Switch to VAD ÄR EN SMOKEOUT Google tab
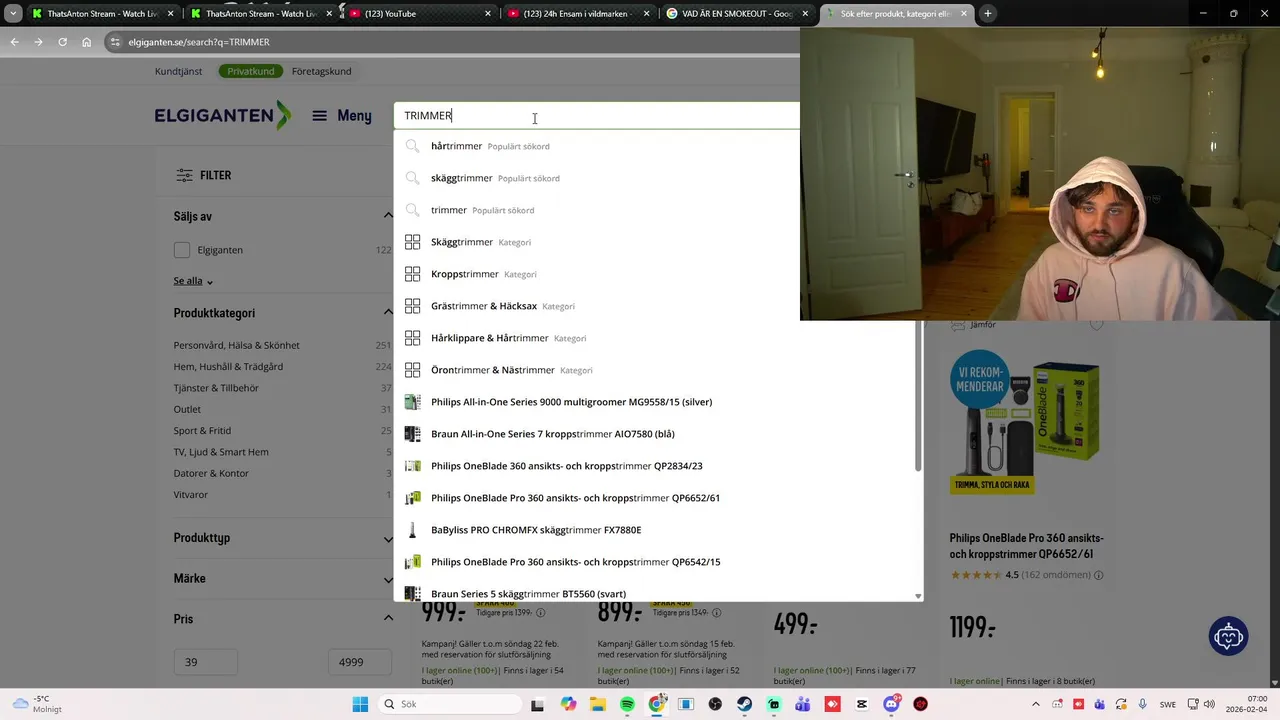The image size is (1280, 720). click(x=738, y=14)
